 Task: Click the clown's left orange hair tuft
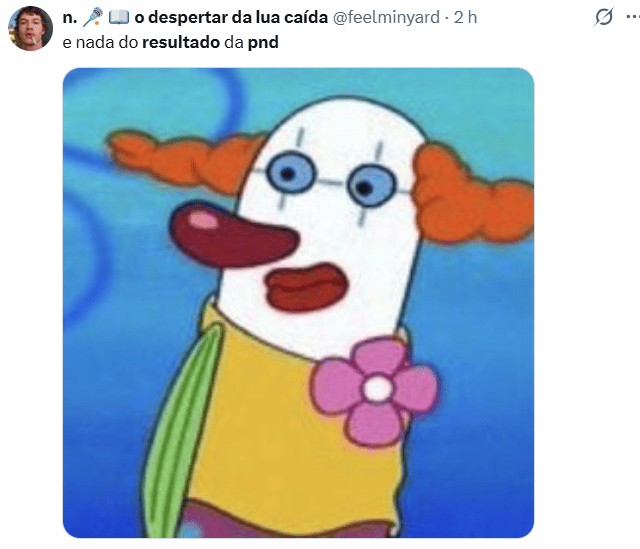(186, 159)
